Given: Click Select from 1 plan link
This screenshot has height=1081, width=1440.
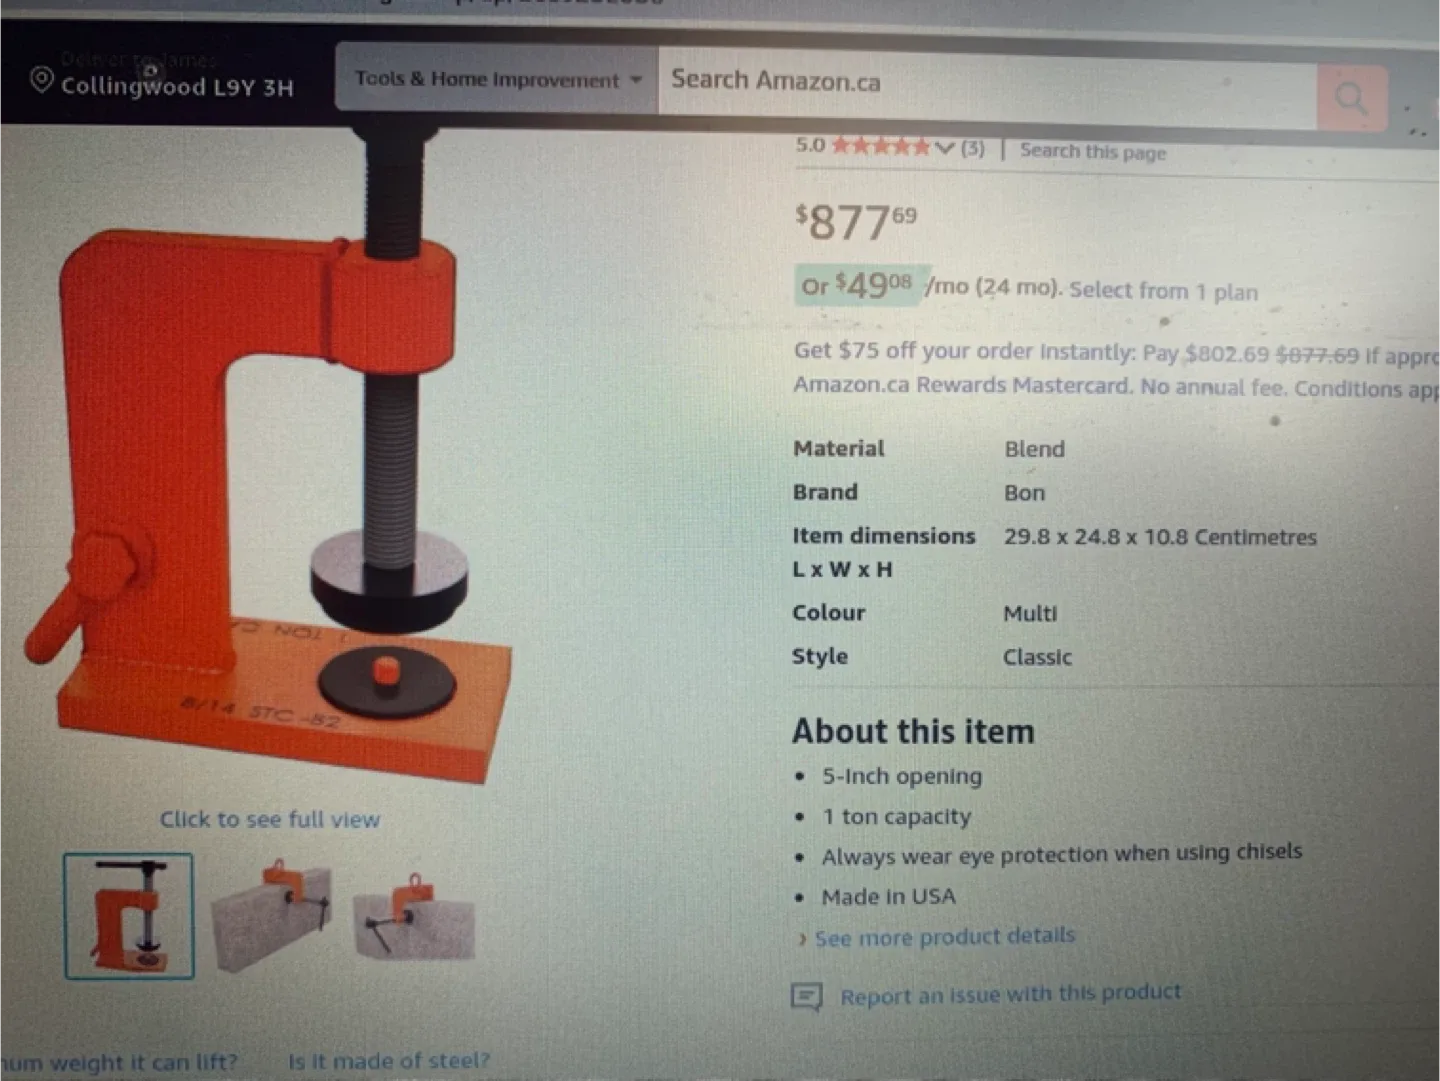Looking at the screenshot, I should [x=1163, y=291].
